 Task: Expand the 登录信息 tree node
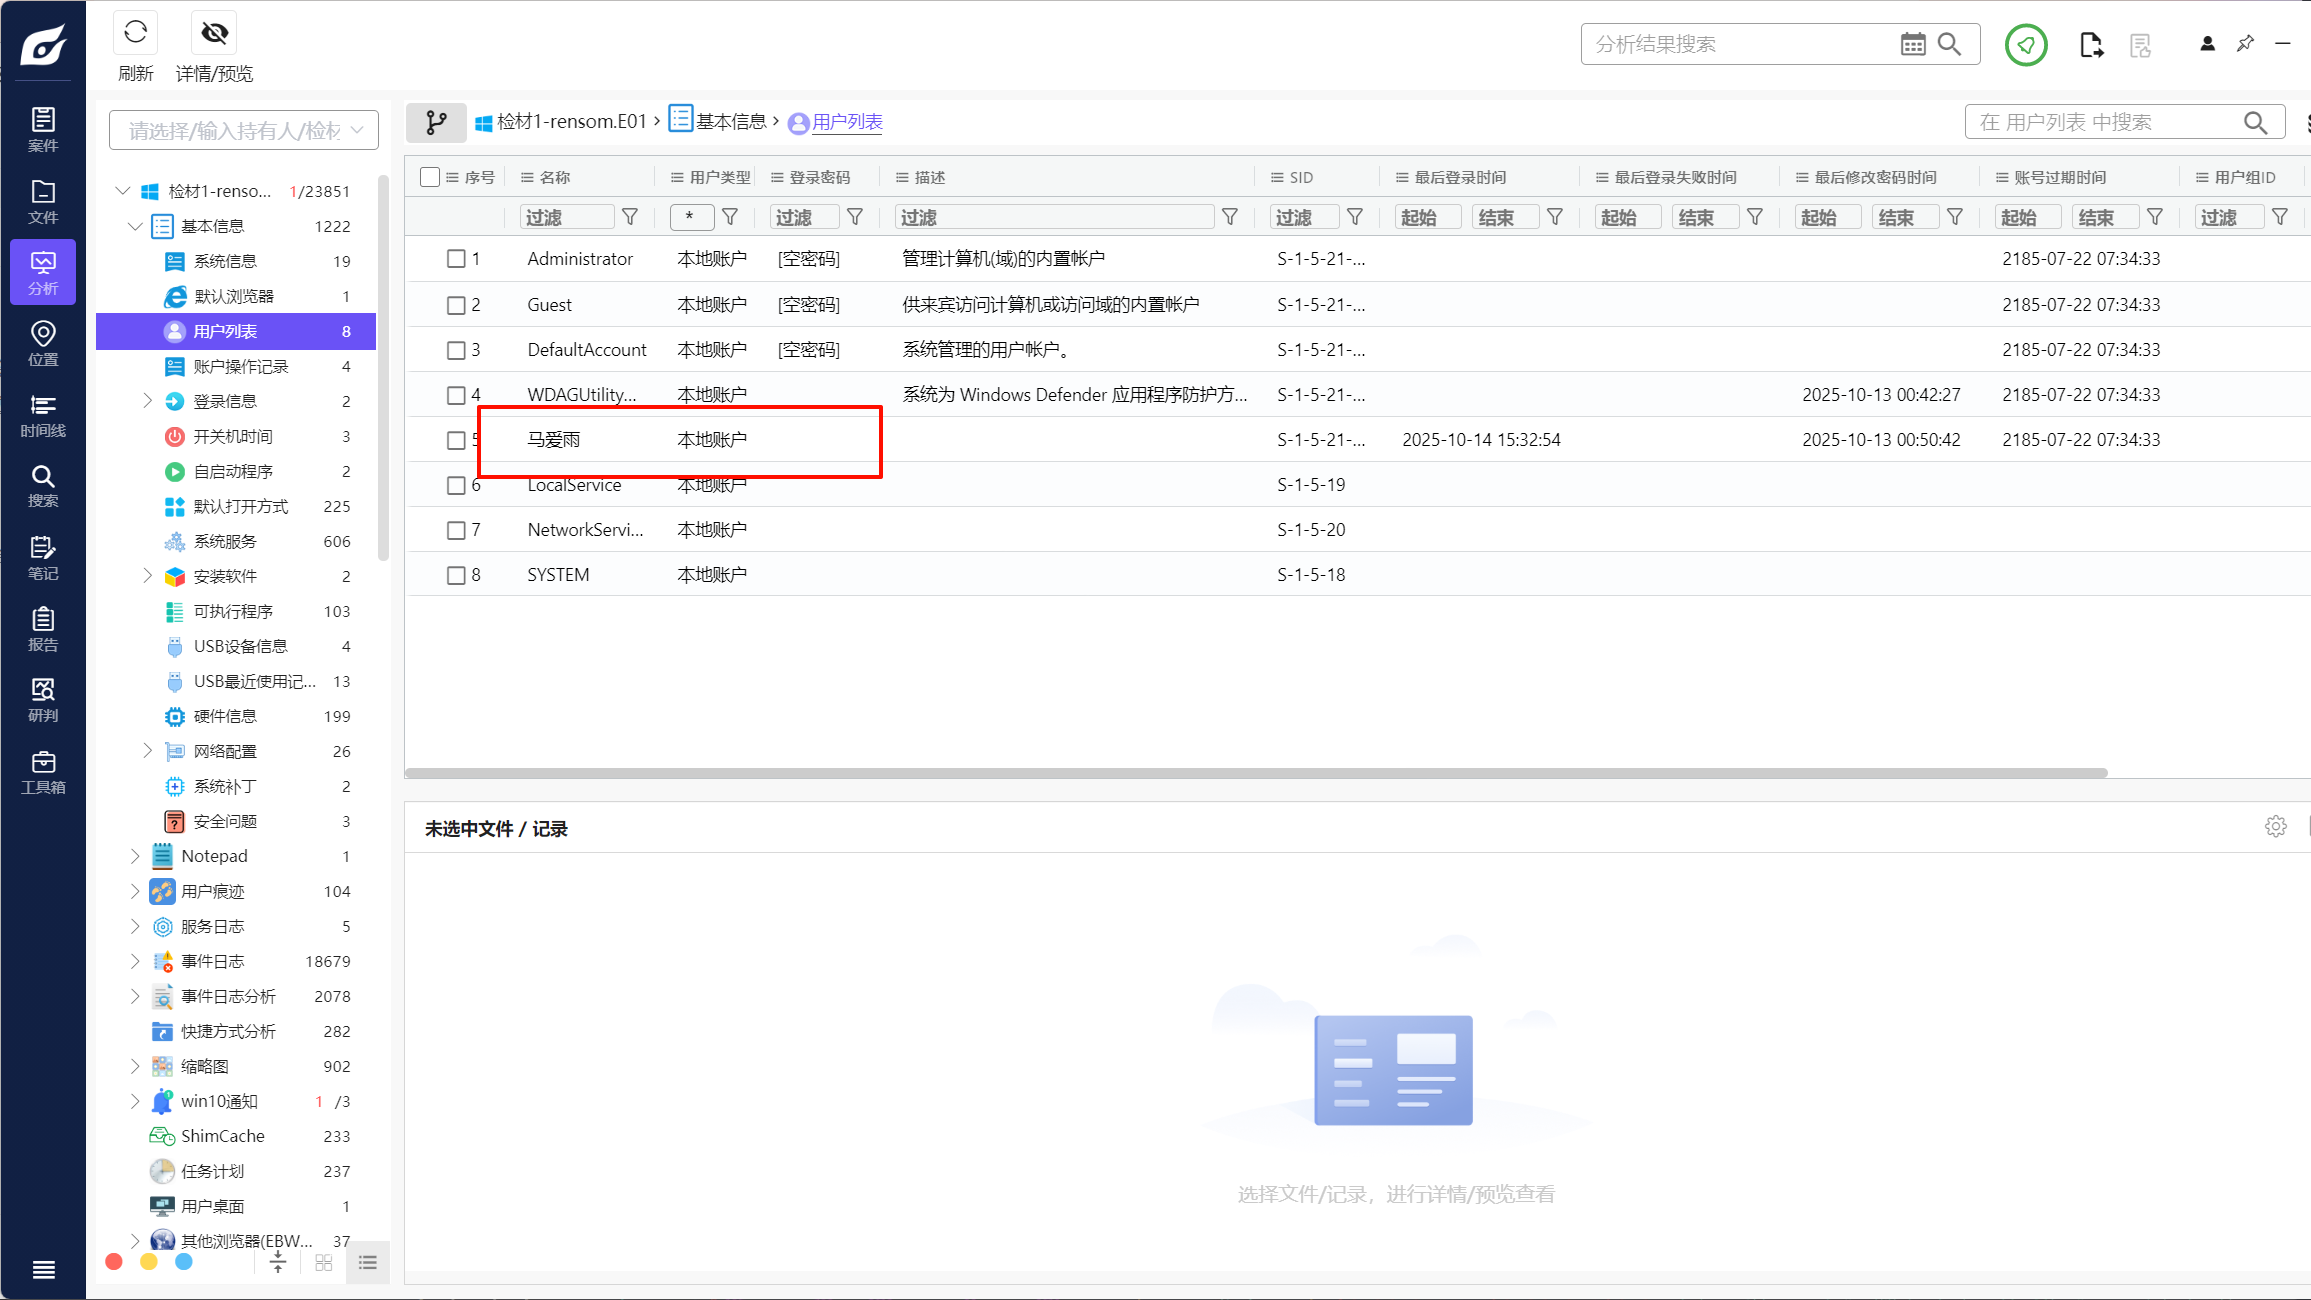148,401
